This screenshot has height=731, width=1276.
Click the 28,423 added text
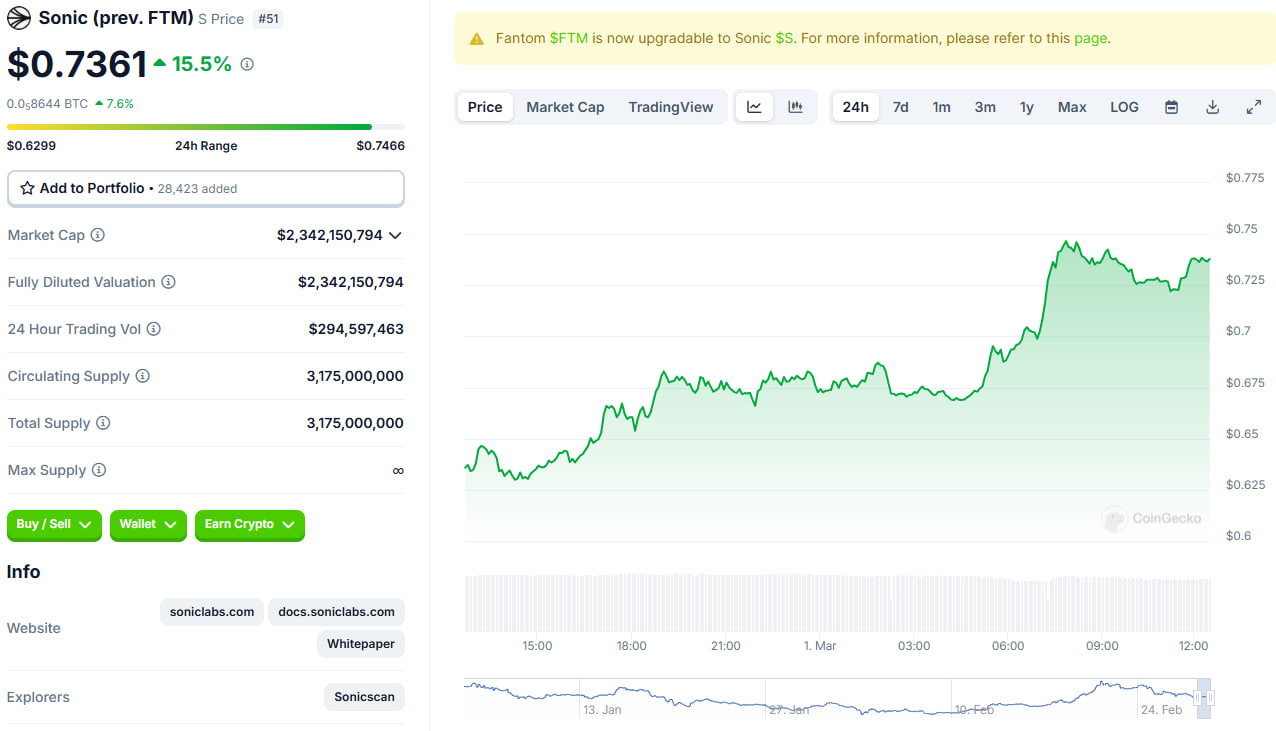pos(197,188)
